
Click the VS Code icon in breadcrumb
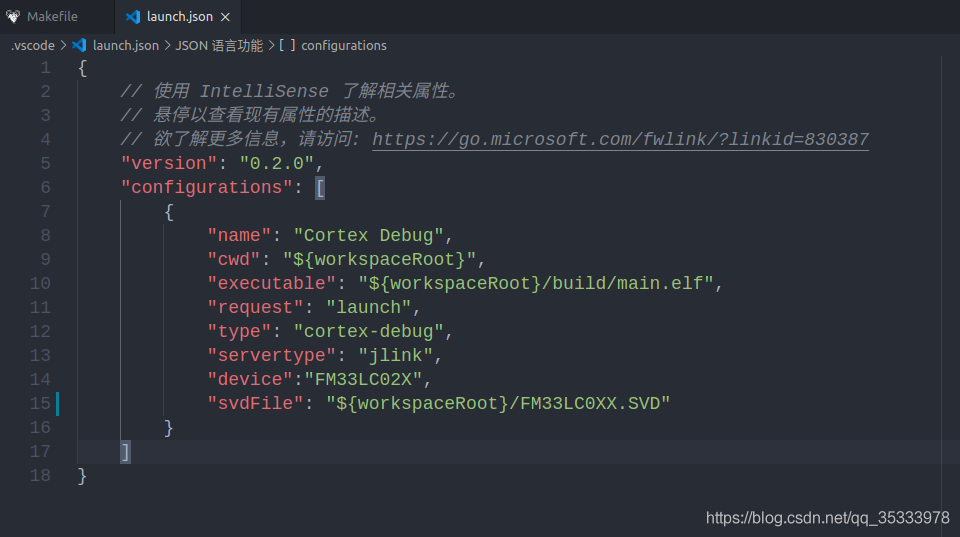pos(79,45)
